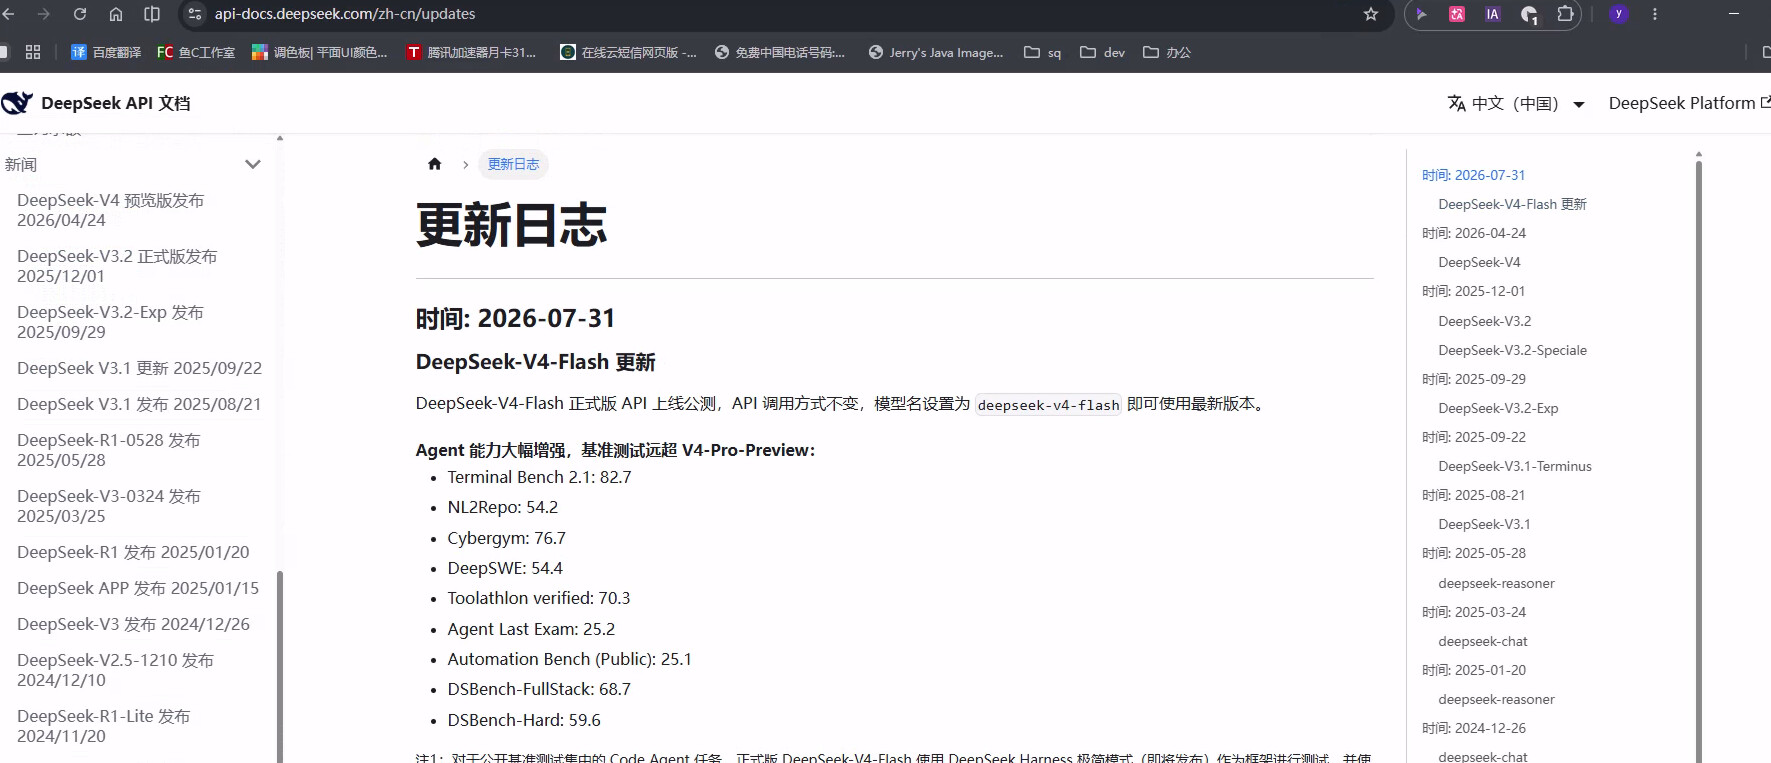Click the breadcrumb home icon
This screenshot has width=1771, height=763.
434,164
